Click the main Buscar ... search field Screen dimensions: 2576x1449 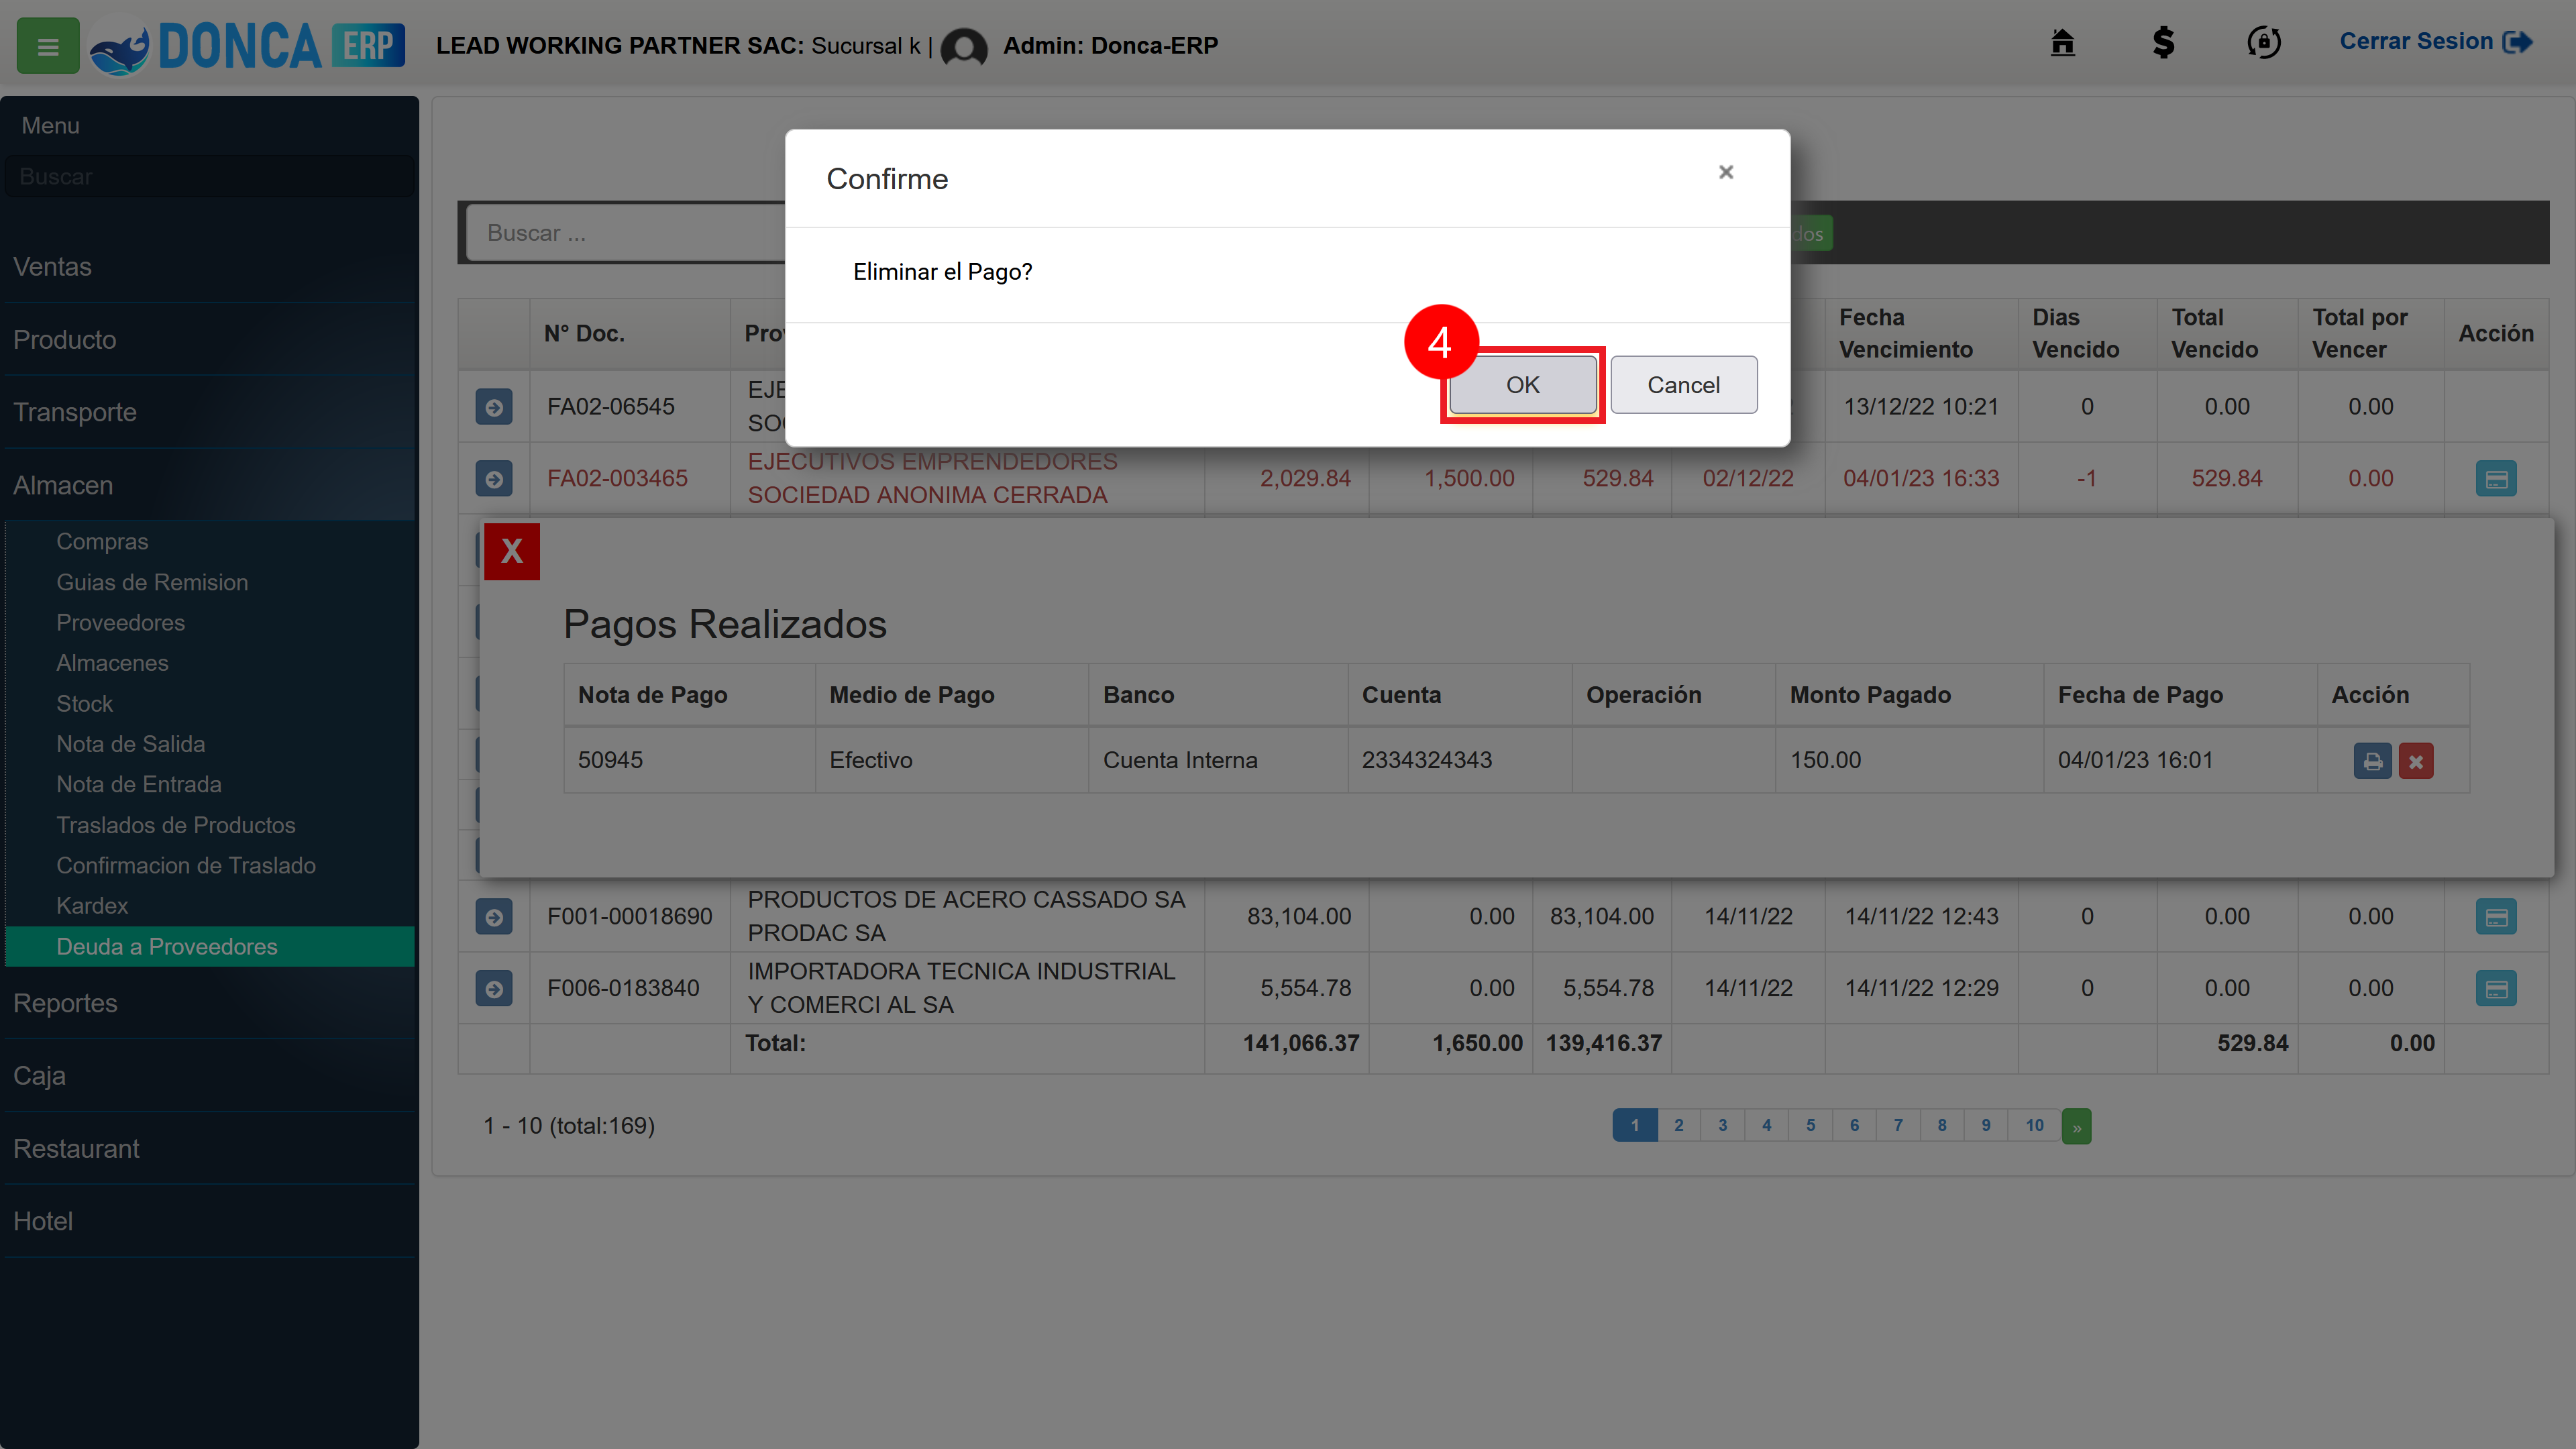point(626,233)
